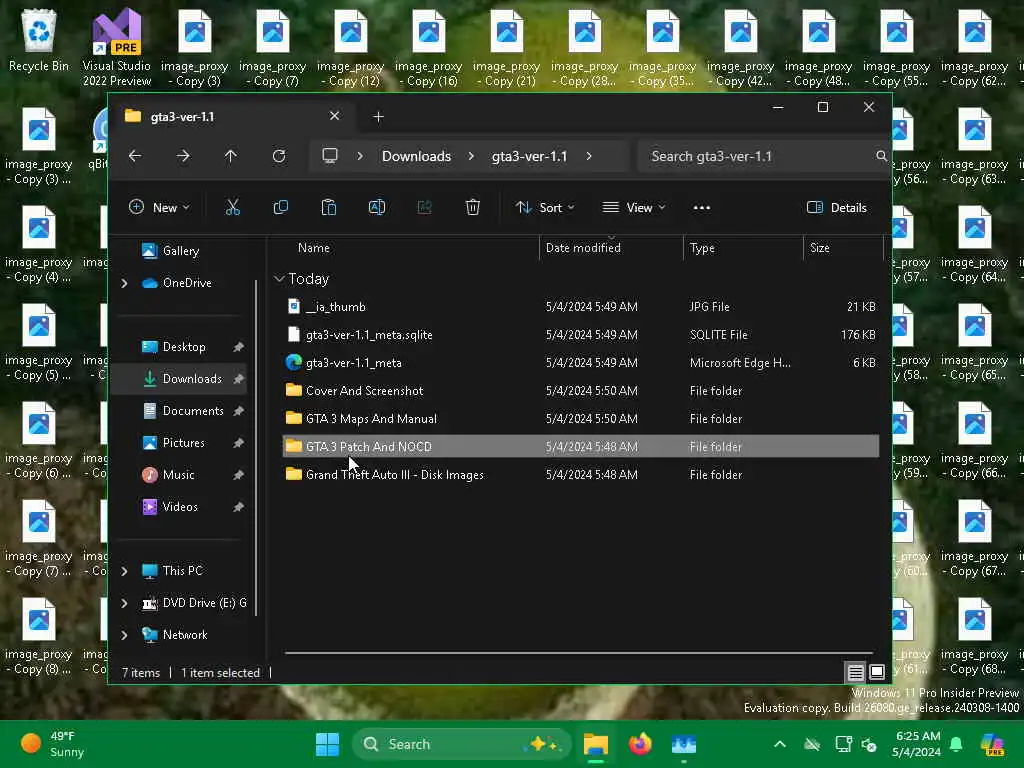
Task: Click the Delete trash can icon
Action: point(473,208)
